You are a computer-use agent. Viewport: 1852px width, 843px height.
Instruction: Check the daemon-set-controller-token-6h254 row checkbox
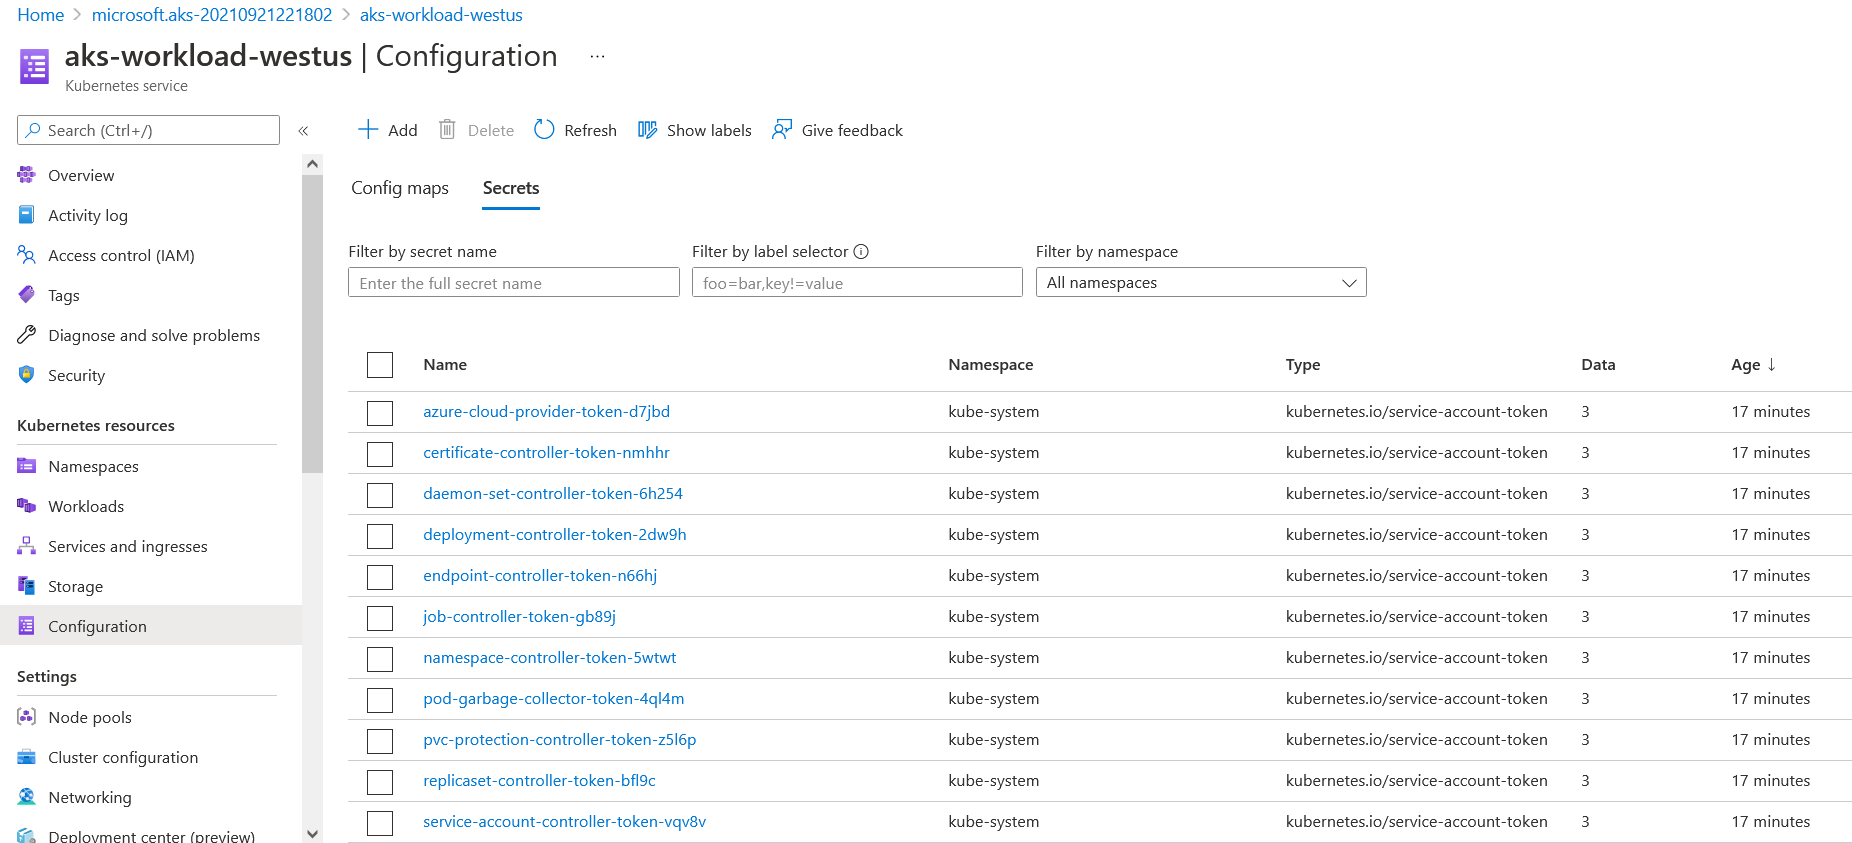click(380, 495)
